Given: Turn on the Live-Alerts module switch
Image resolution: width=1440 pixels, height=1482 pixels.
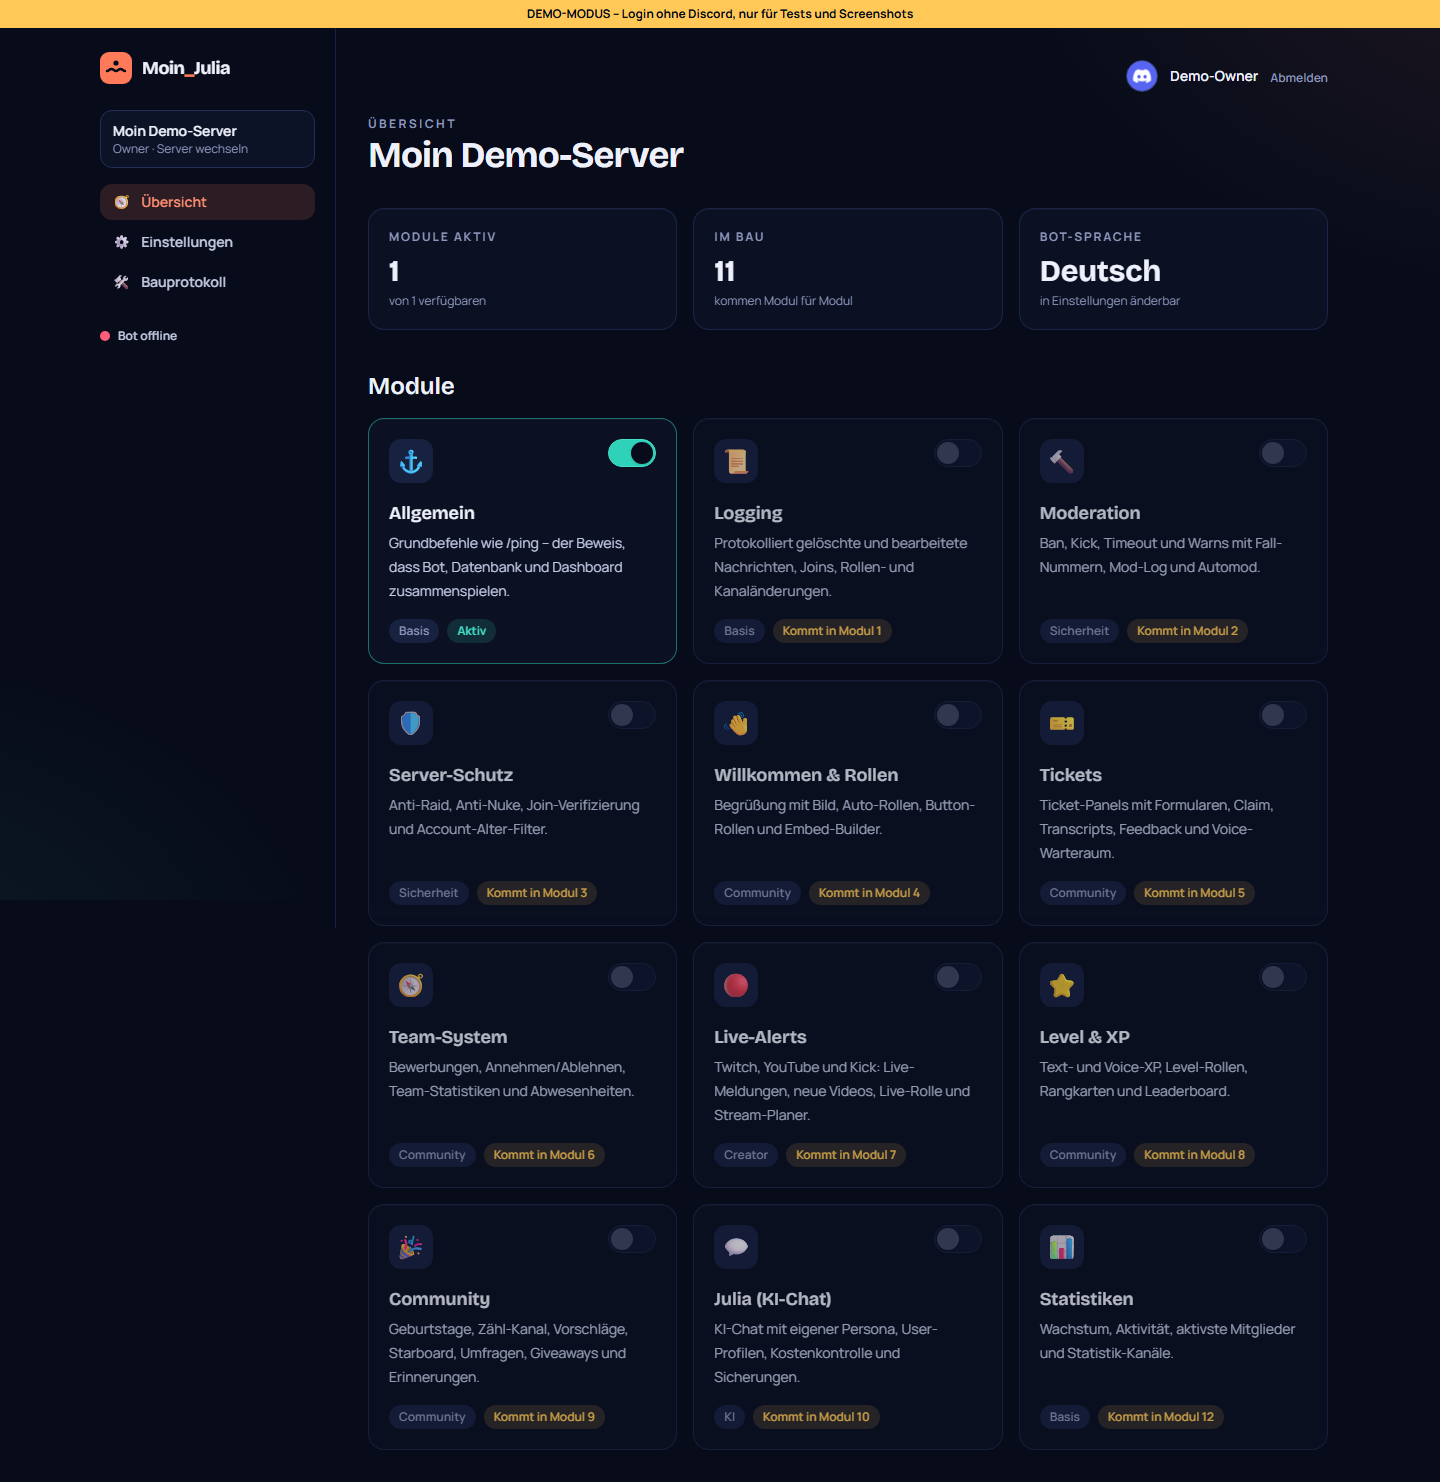Looking at the screenshot, I should pyautogui.click(x=958, y=977).
